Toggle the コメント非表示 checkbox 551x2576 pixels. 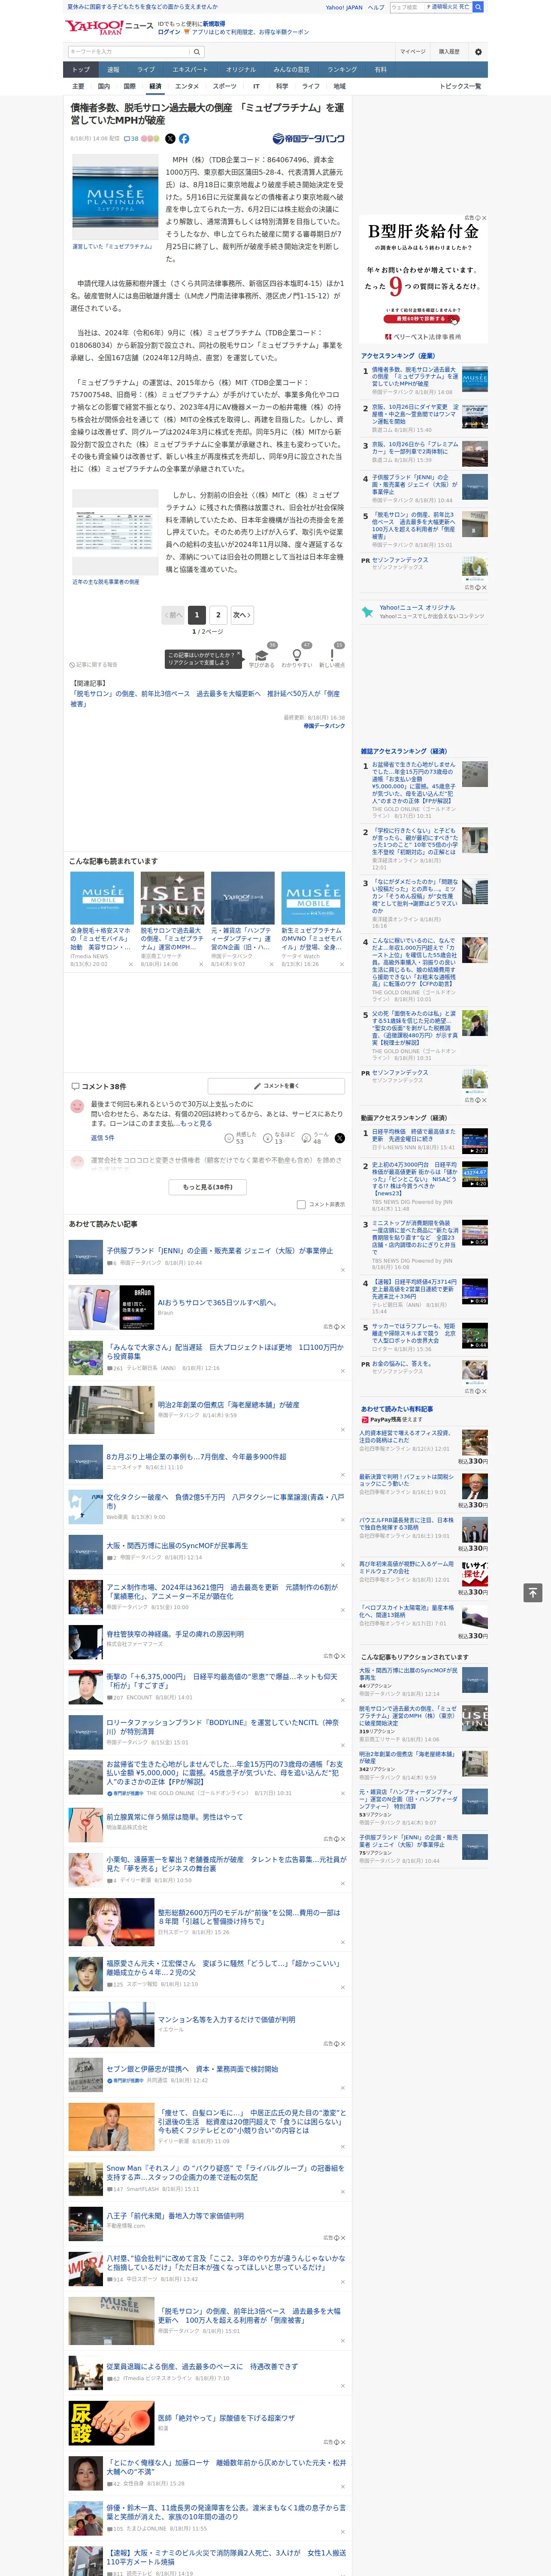[x=301, y=1205]
